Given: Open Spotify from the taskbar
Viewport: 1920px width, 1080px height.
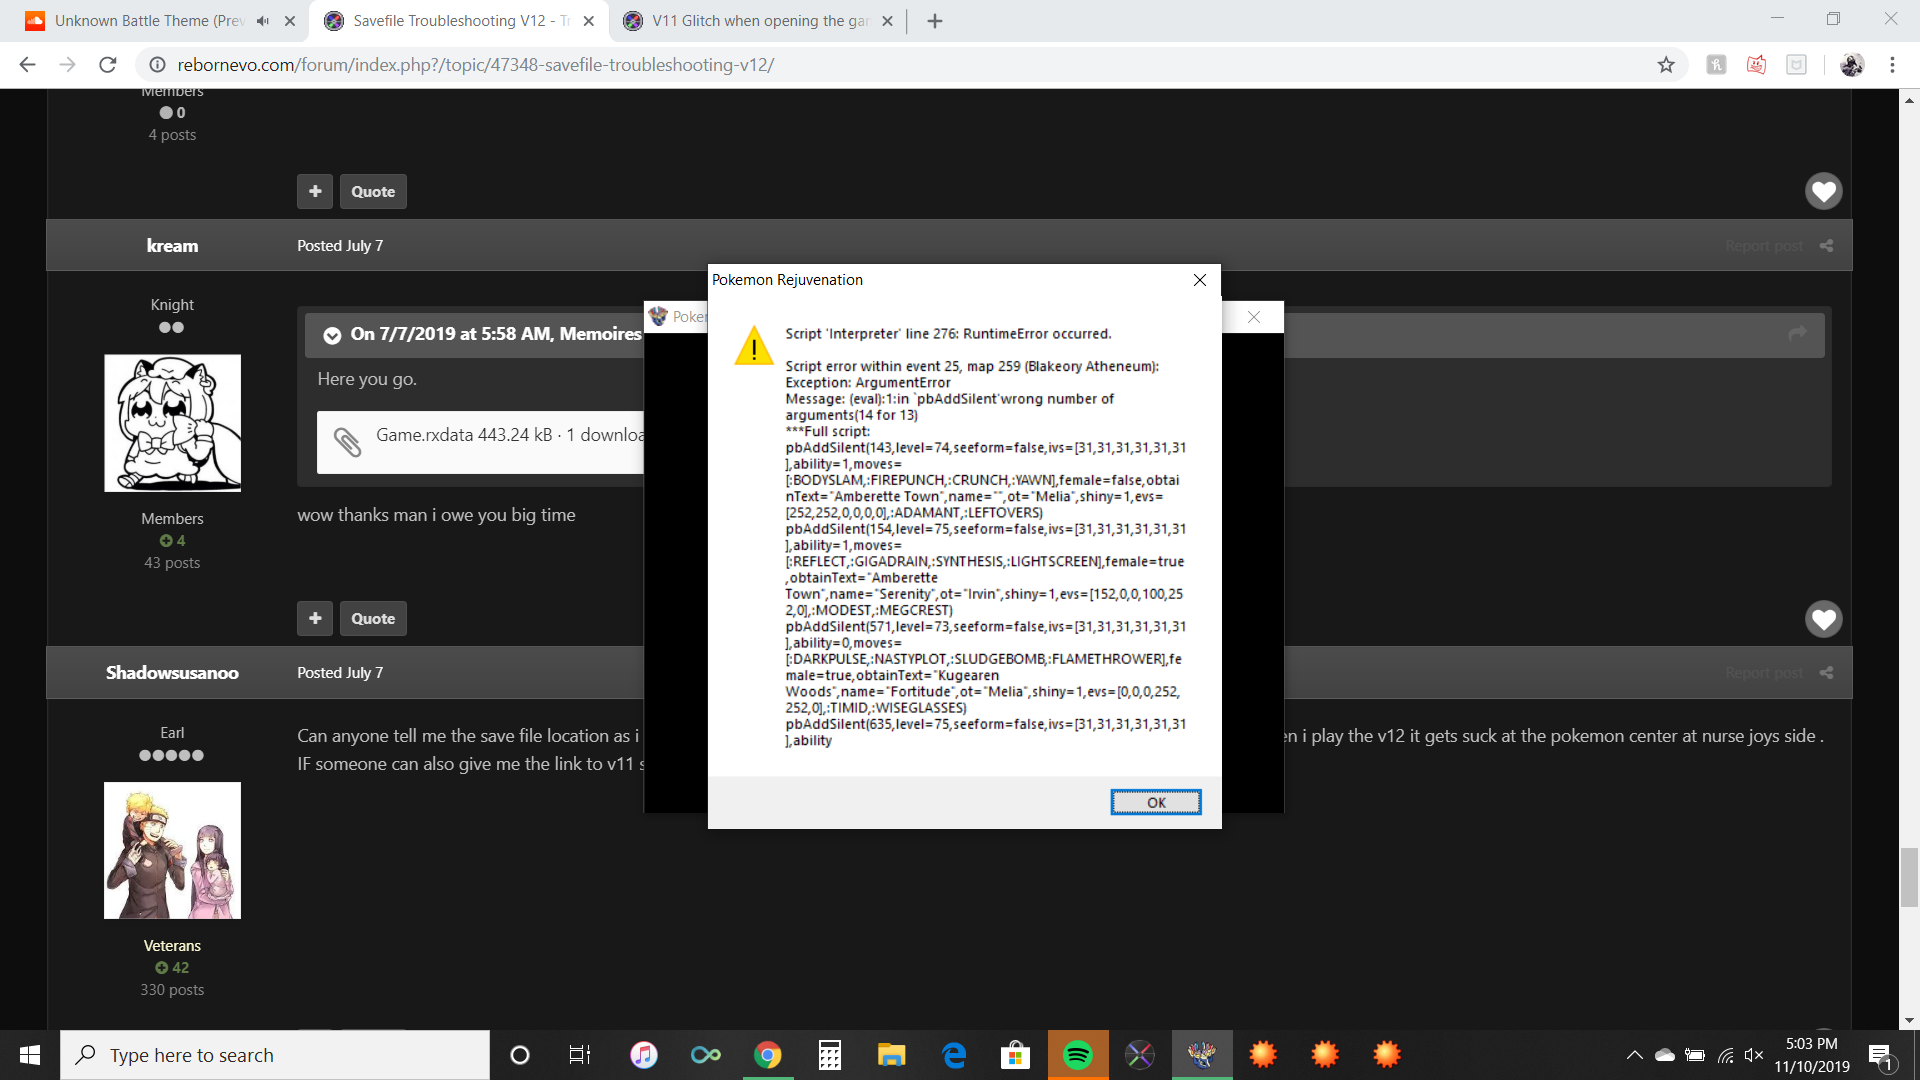Looking at the screenshot, I should click(1078, 1055).
